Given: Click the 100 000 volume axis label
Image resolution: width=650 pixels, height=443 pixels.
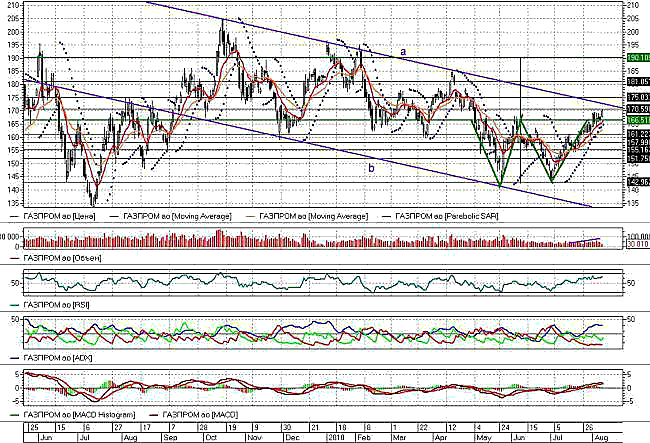Looking at the screenshot, I should click(639, 237).
